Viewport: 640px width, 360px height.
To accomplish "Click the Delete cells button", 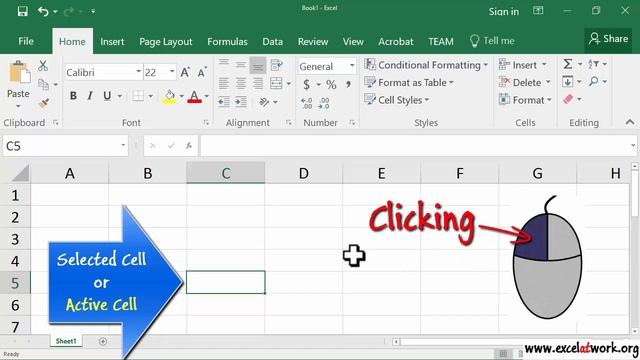I will (x=525, y=82).
